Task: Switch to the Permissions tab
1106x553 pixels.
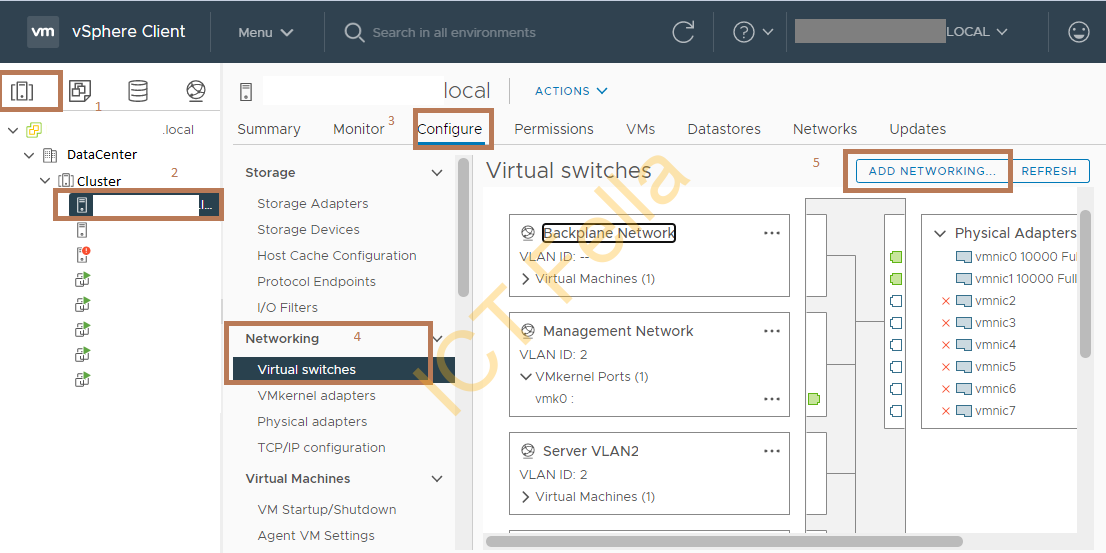Action: [554, 129]
